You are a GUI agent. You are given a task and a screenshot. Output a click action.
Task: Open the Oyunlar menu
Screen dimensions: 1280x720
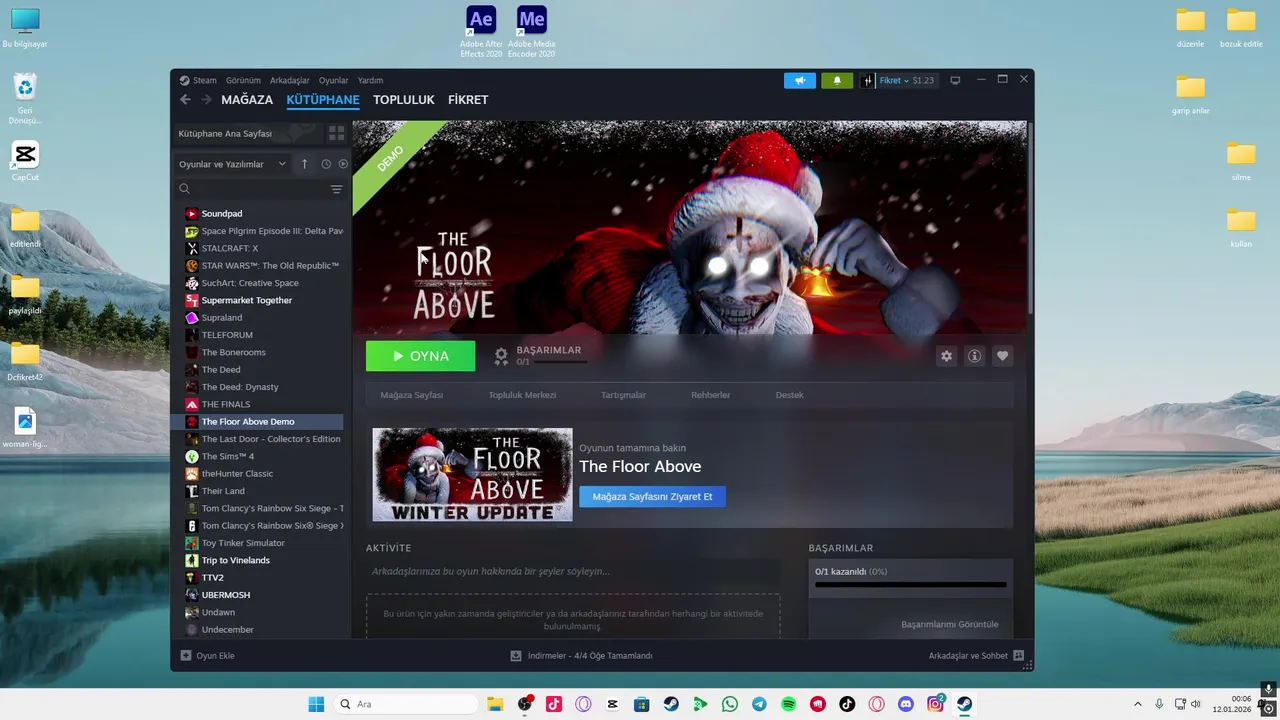333,80
